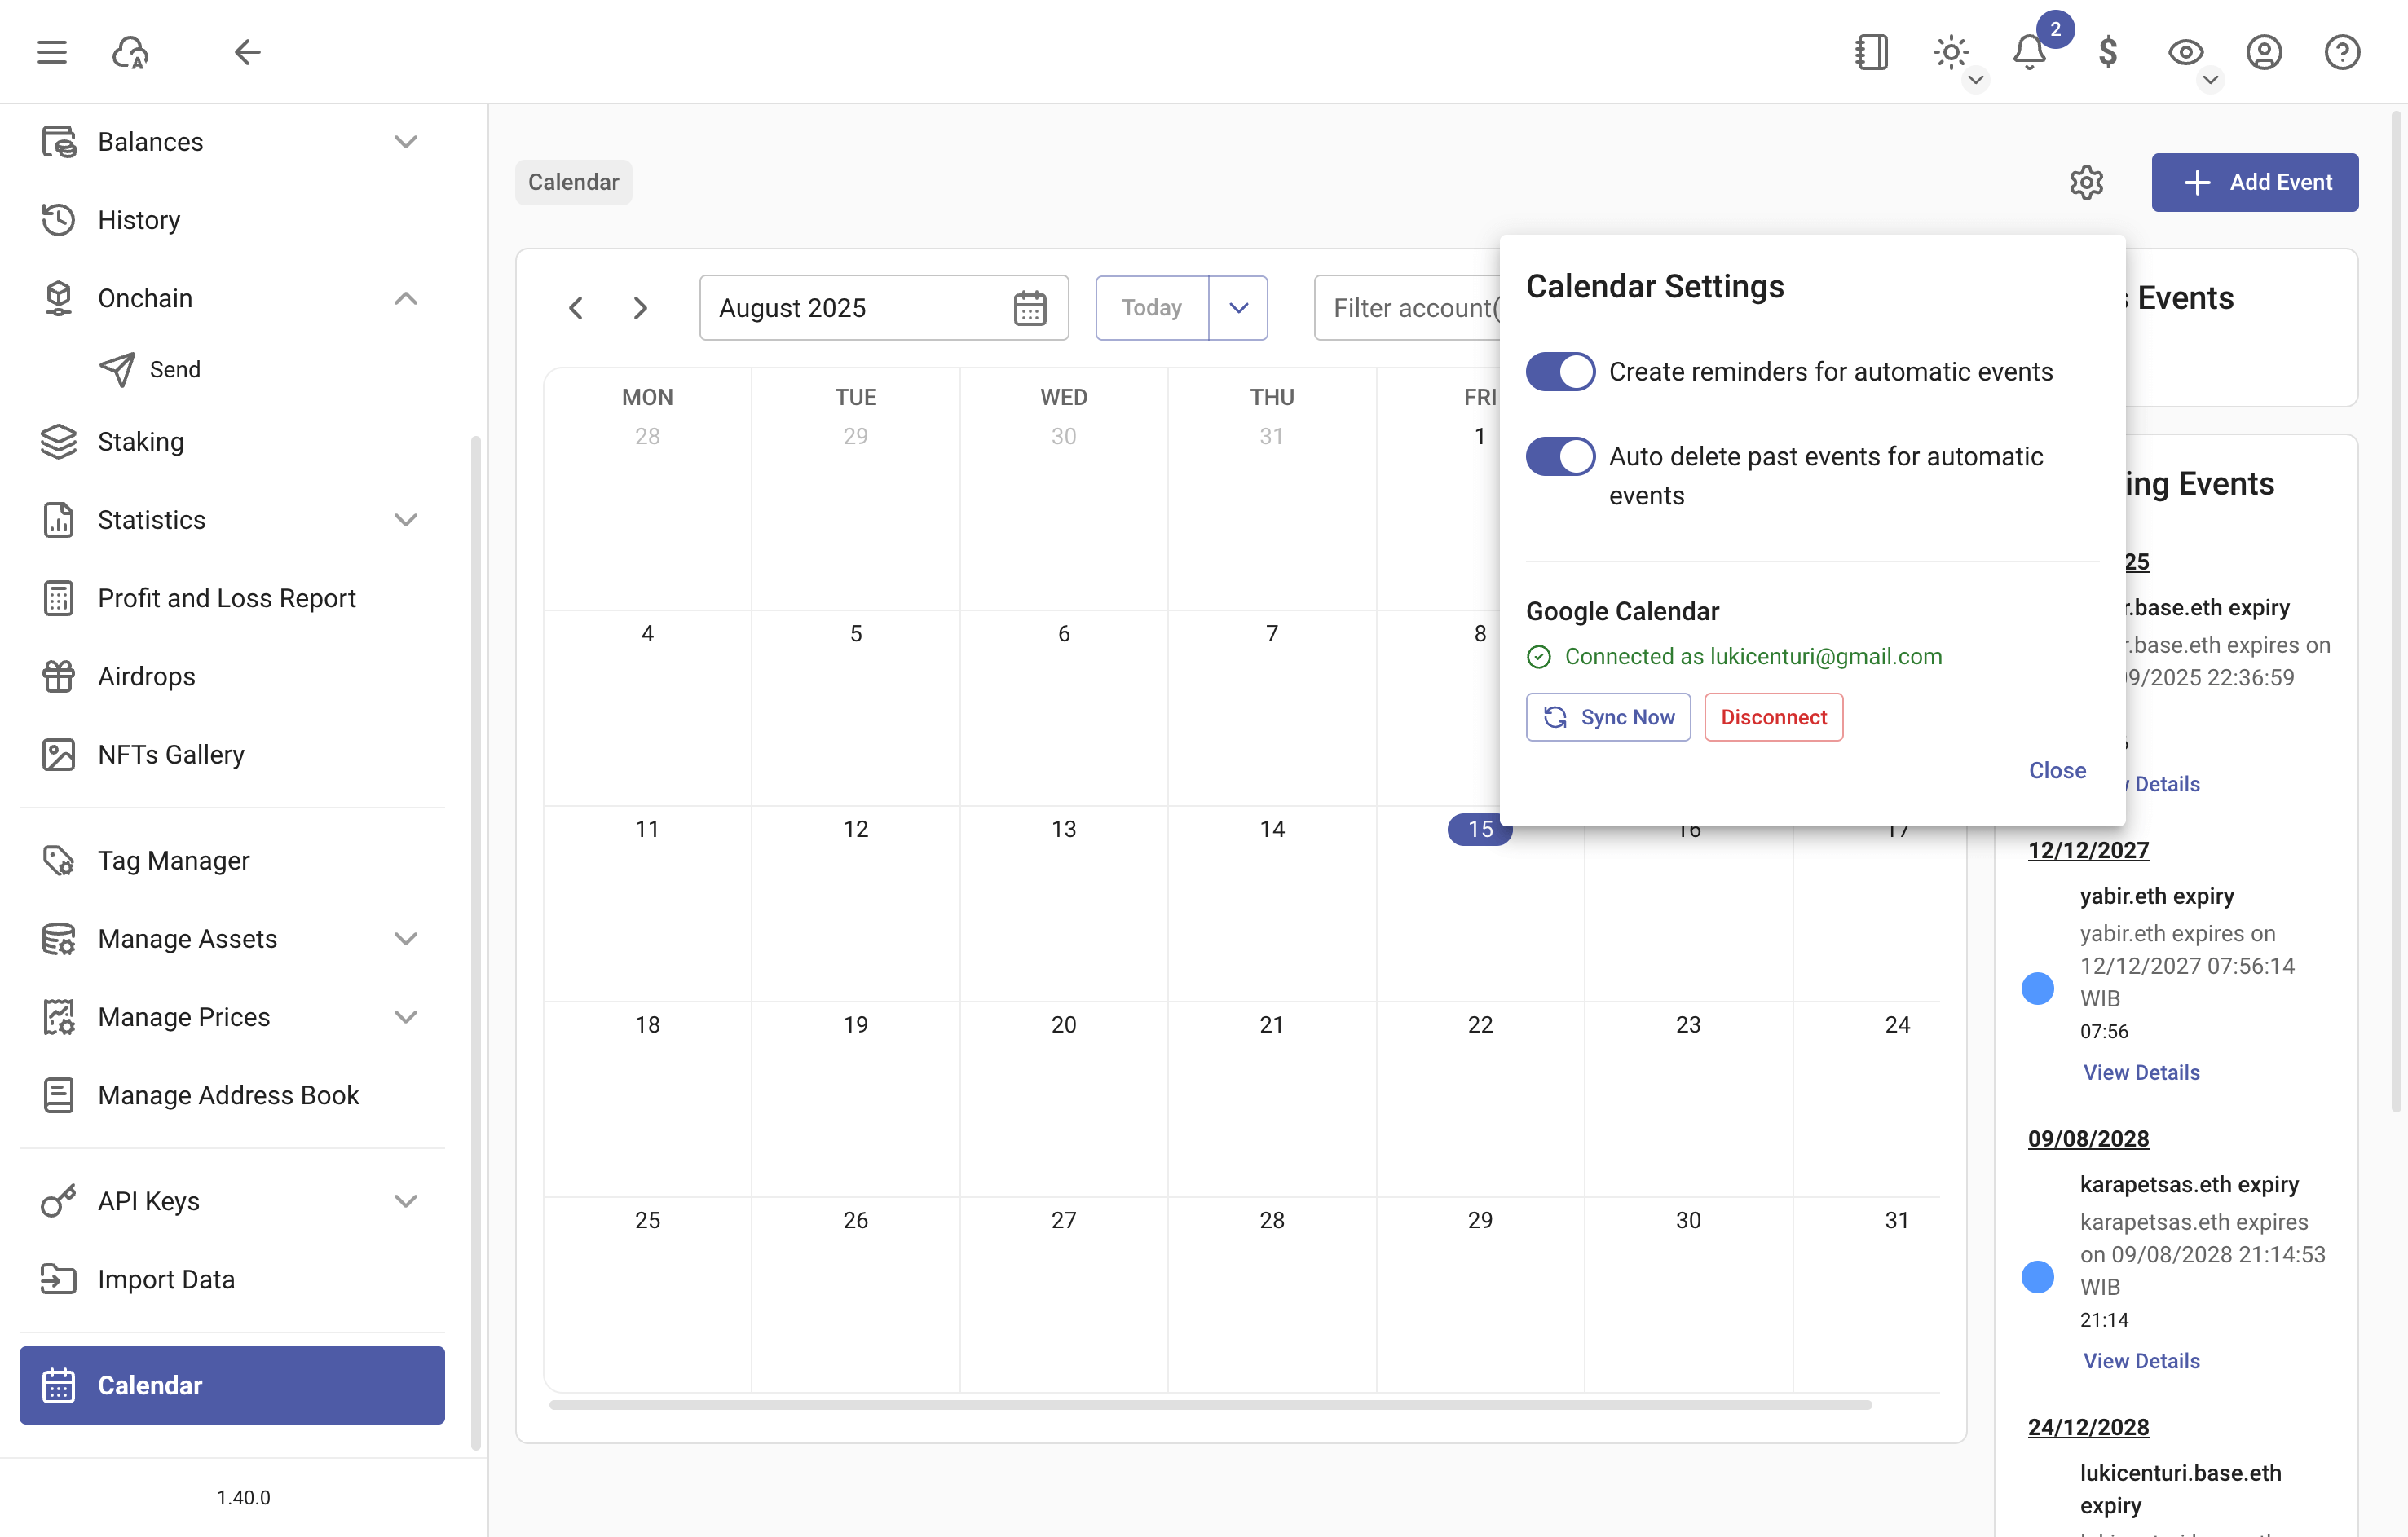Open Tag Manager
The height and width of the screenshot is (1537, 2408).
click(232, 860)
